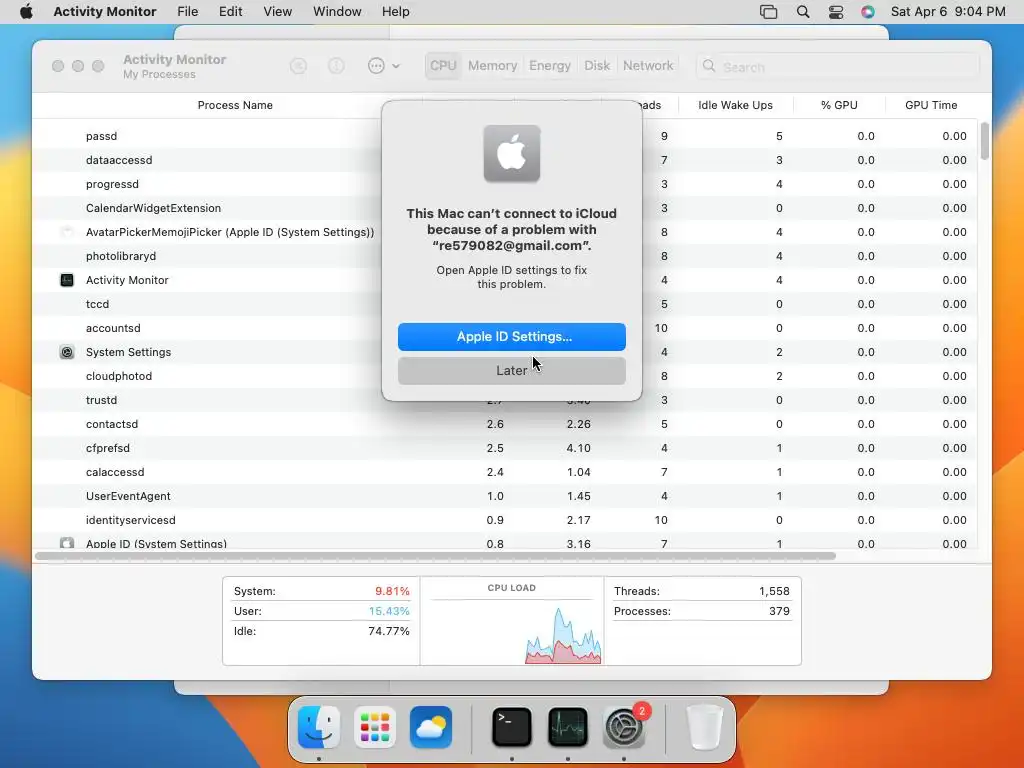Open the more actions ellipsis button
Image resolution: width=1024 pixels, height=768 pixels.
click(376, 66)
